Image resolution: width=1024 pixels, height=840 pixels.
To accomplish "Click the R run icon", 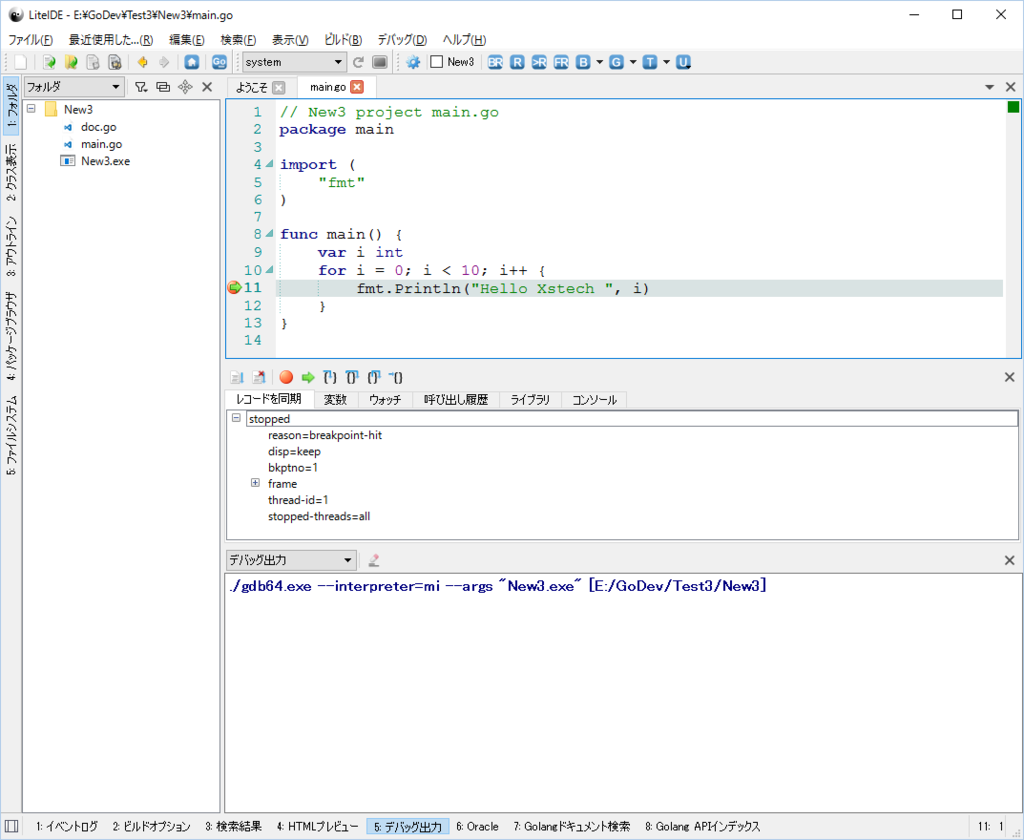I will click(517, 62).
